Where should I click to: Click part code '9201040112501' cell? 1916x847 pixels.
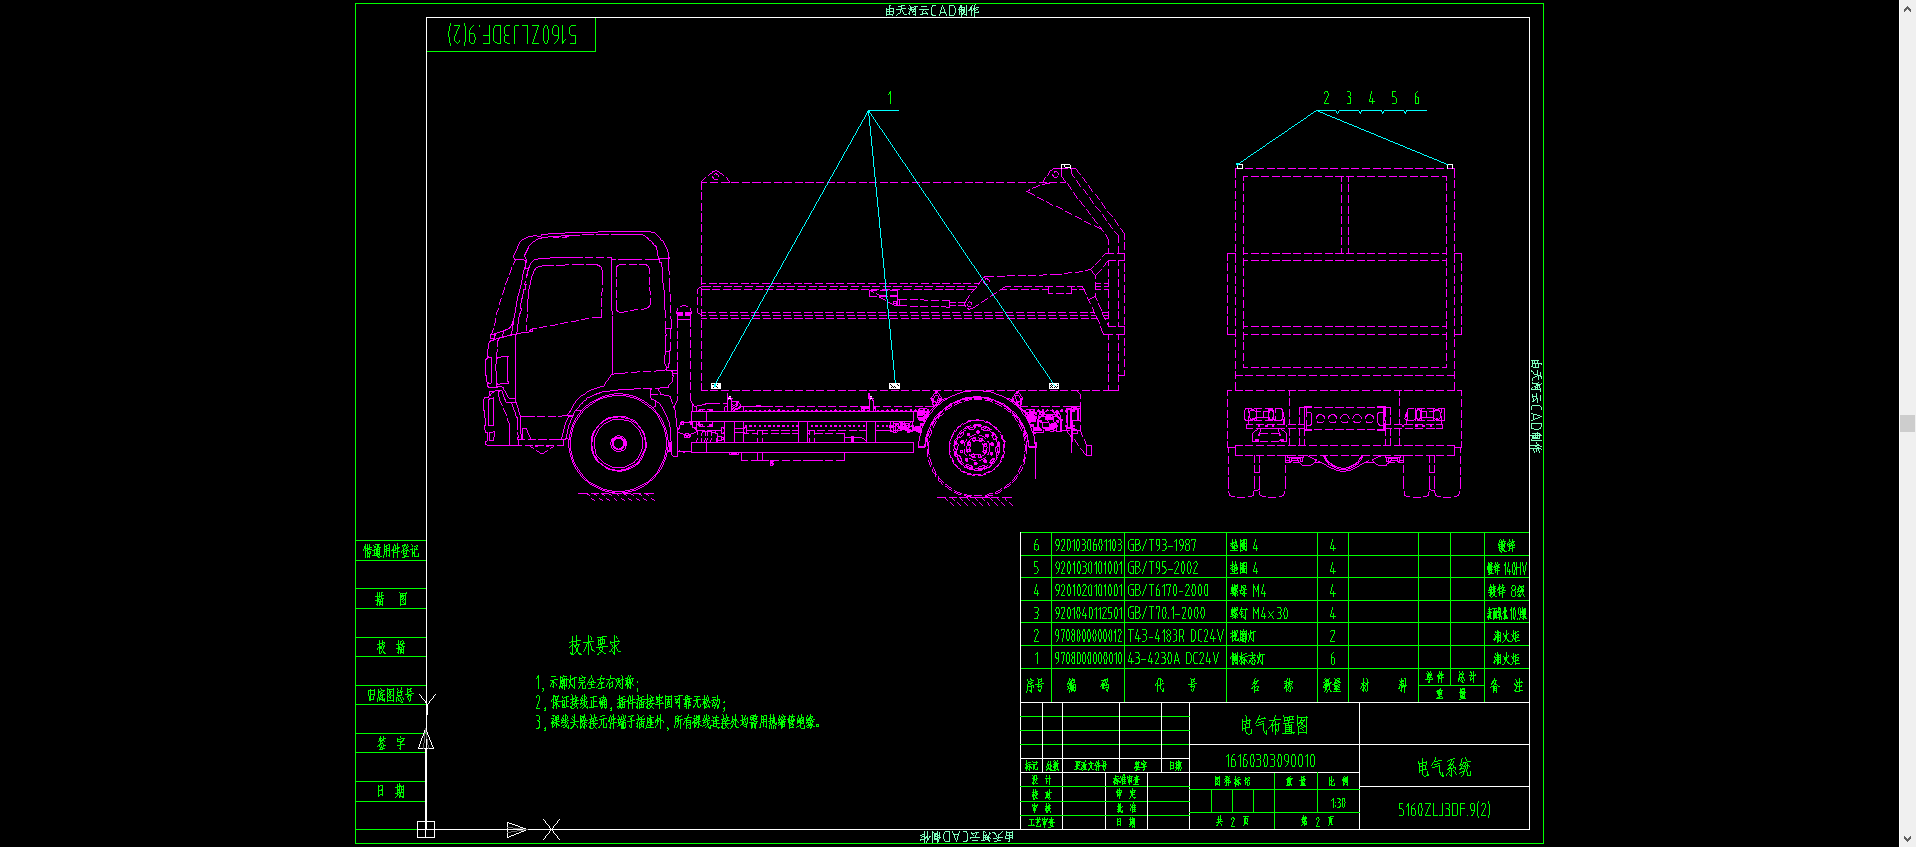(1088, 613)
